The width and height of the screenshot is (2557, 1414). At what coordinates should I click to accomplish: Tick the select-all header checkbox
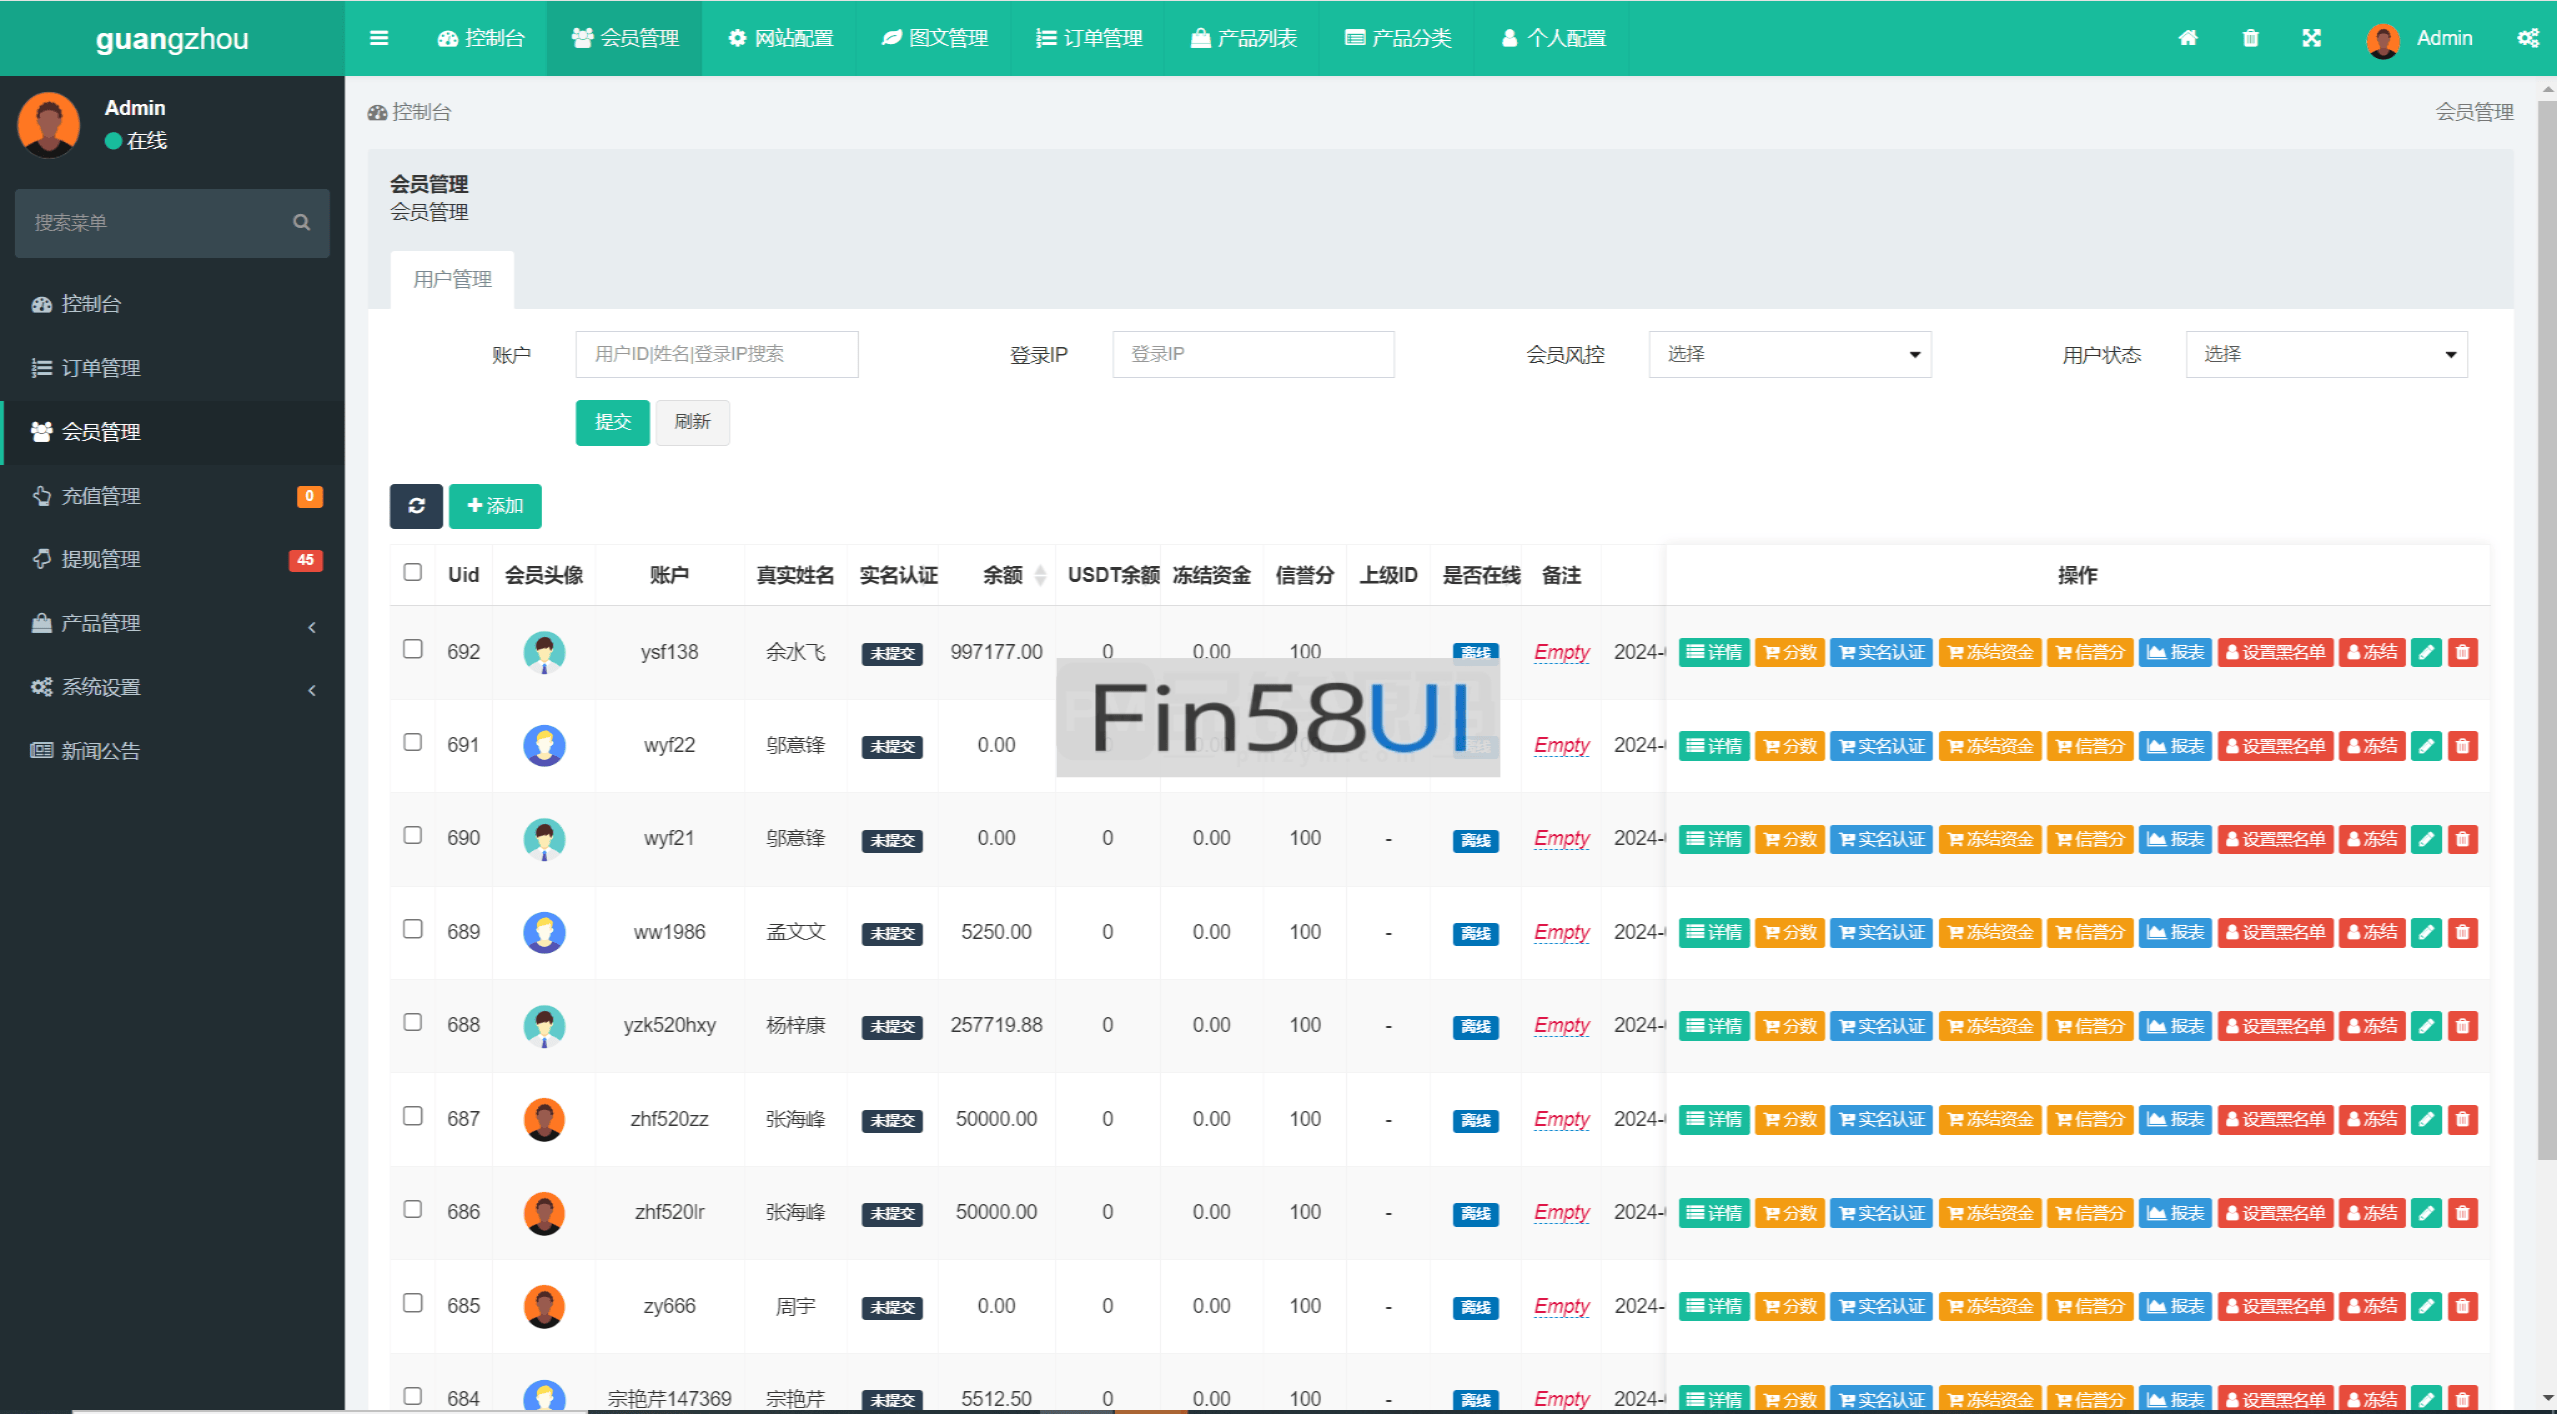(x=412, y=572)
